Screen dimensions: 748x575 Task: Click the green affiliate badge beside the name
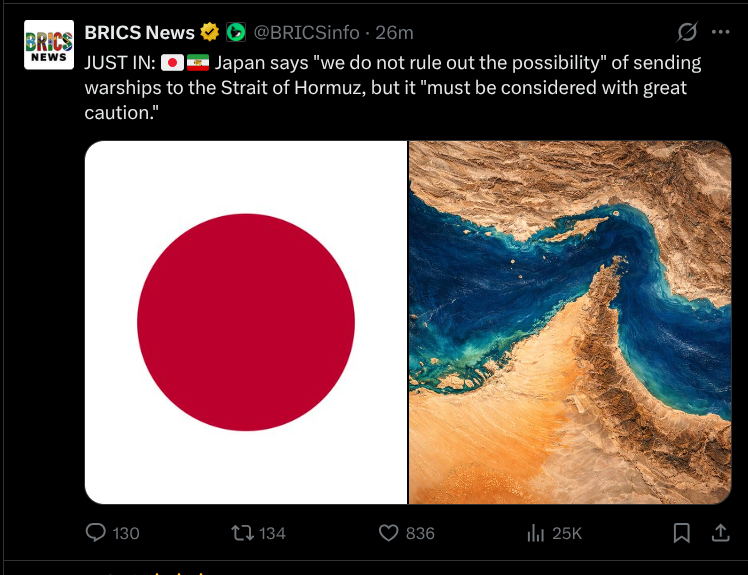(235, 32)
